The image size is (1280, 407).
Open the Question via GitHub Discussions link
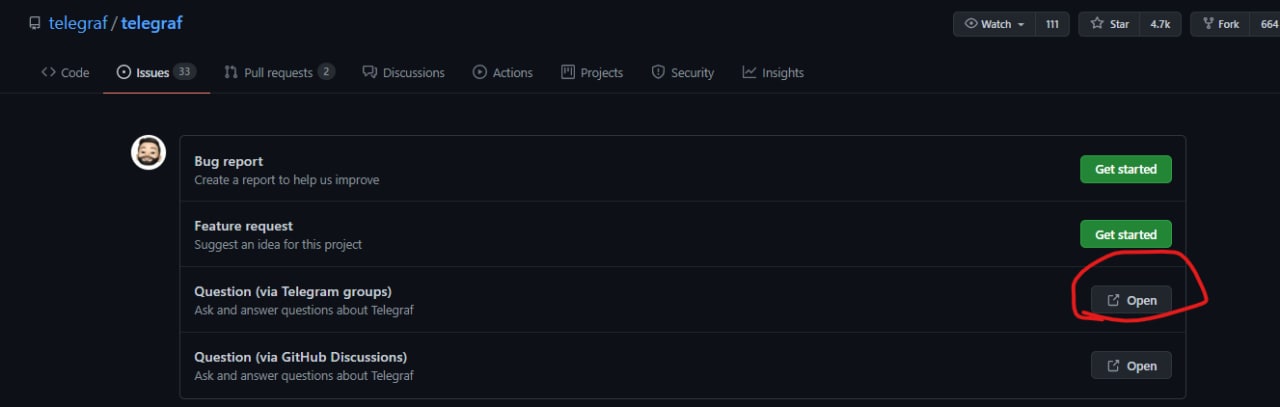[1131, 366]
